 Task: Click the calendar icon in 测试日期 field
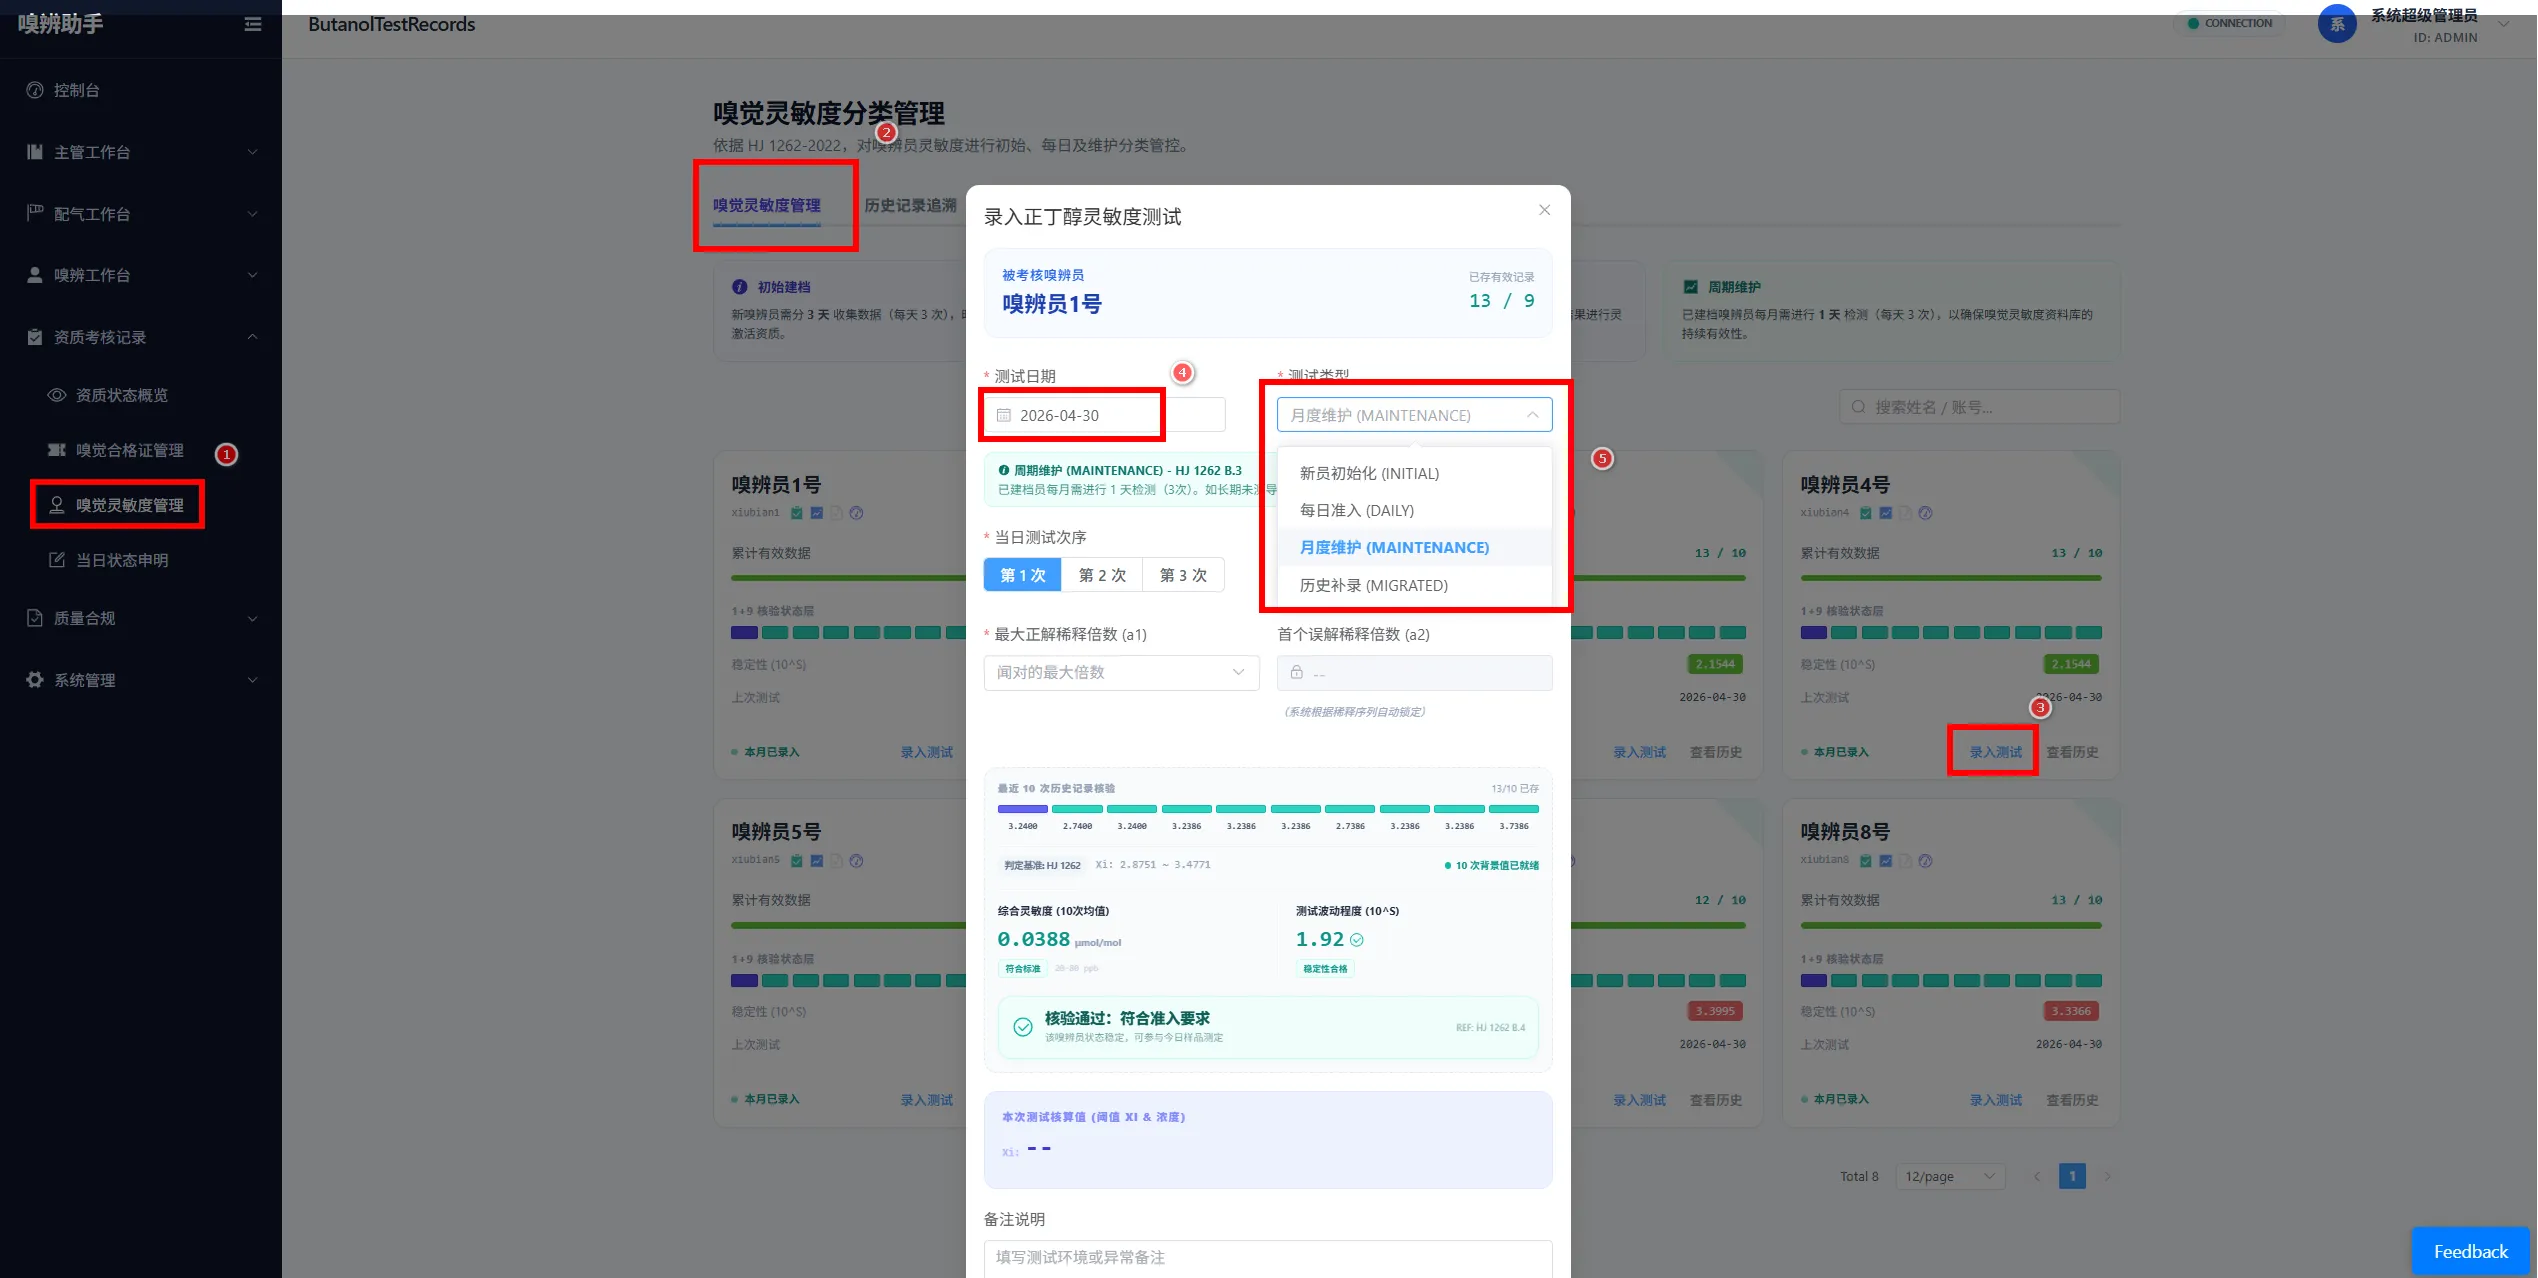pyautogui.click(x=1004, y=415)
